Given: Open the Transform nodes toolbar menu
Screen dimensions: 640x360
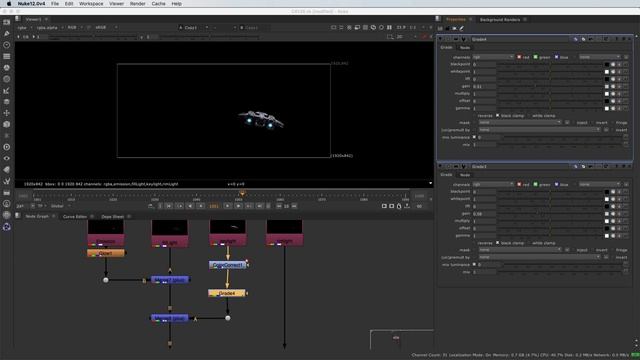Looking at the screenshot, I should tap(7, 113).
